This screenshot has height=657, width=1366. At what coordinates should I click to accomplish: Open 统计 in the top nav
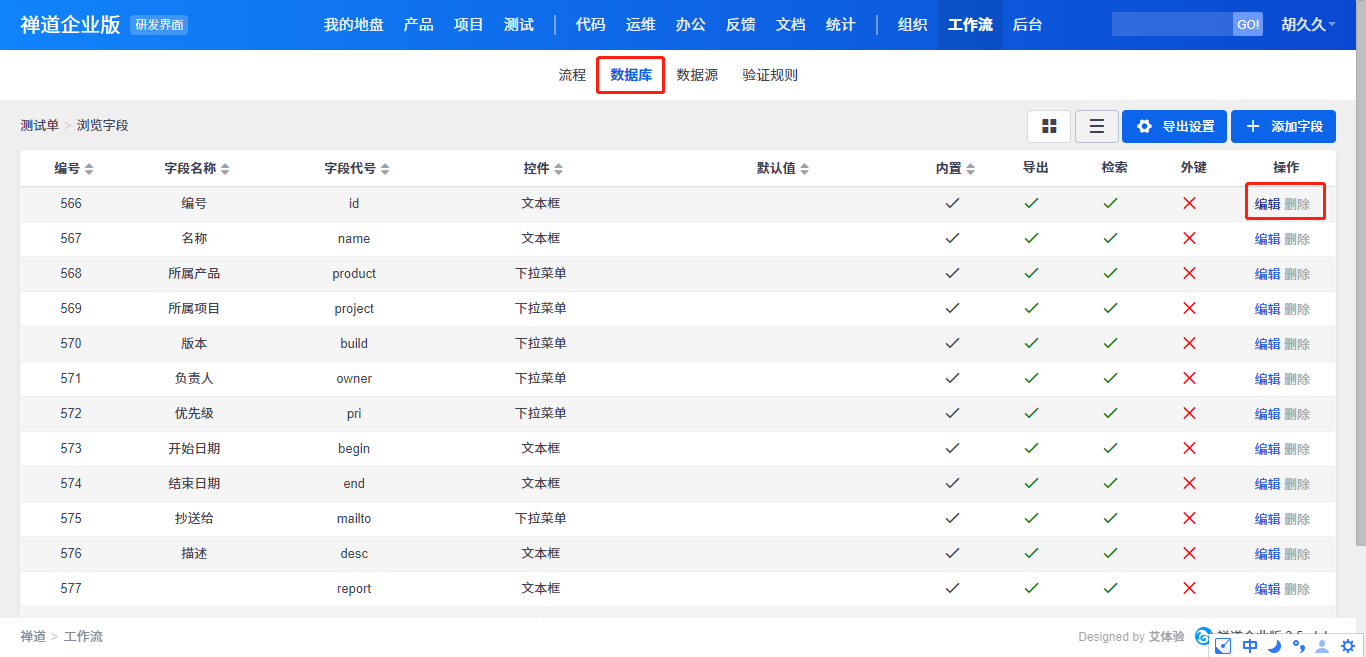[x=840, y=25]
